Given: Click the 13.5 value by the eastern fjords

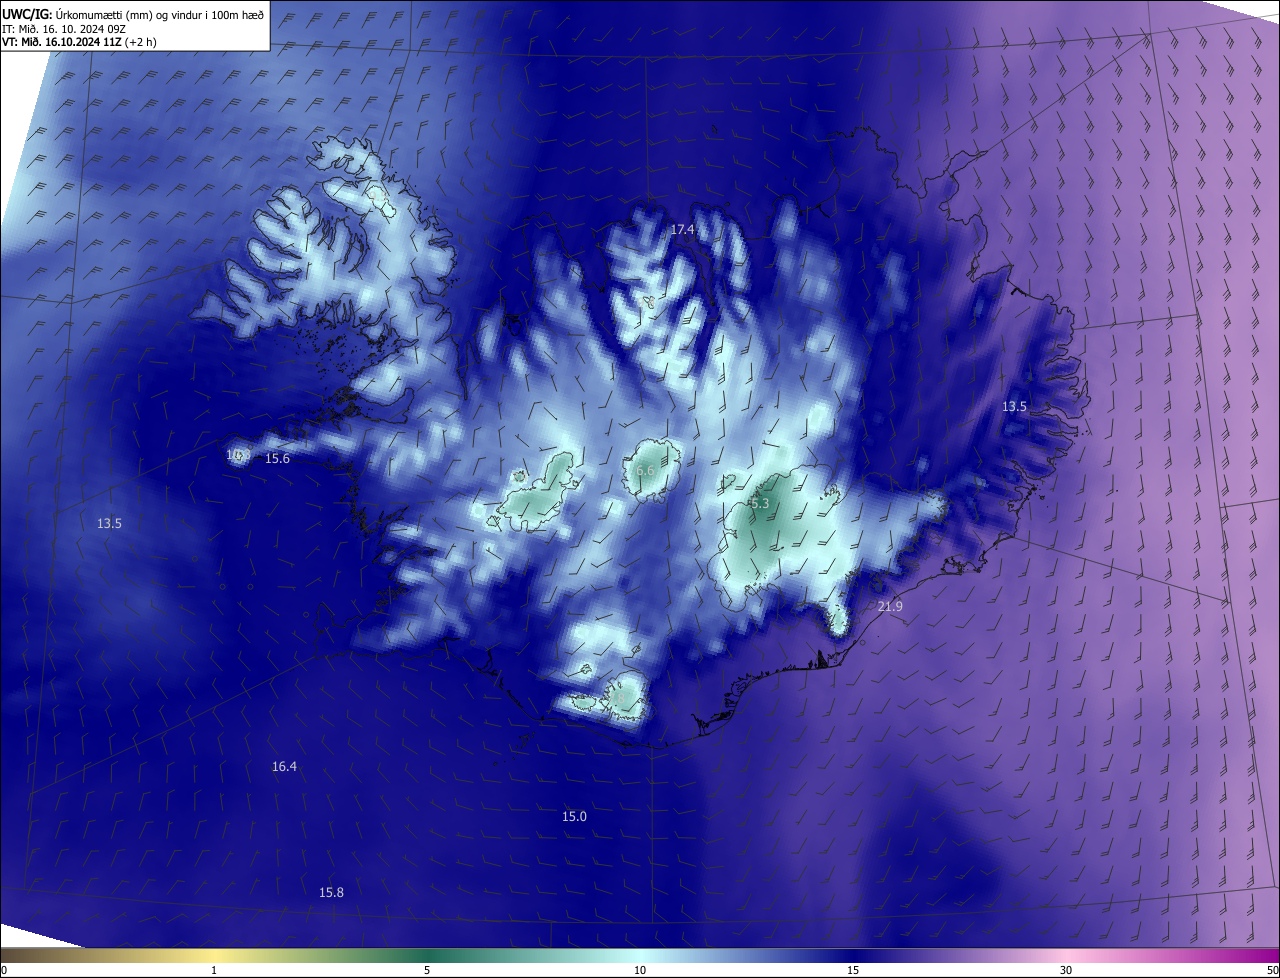Looking at the screenshot, I should [x=1014, y=407].
